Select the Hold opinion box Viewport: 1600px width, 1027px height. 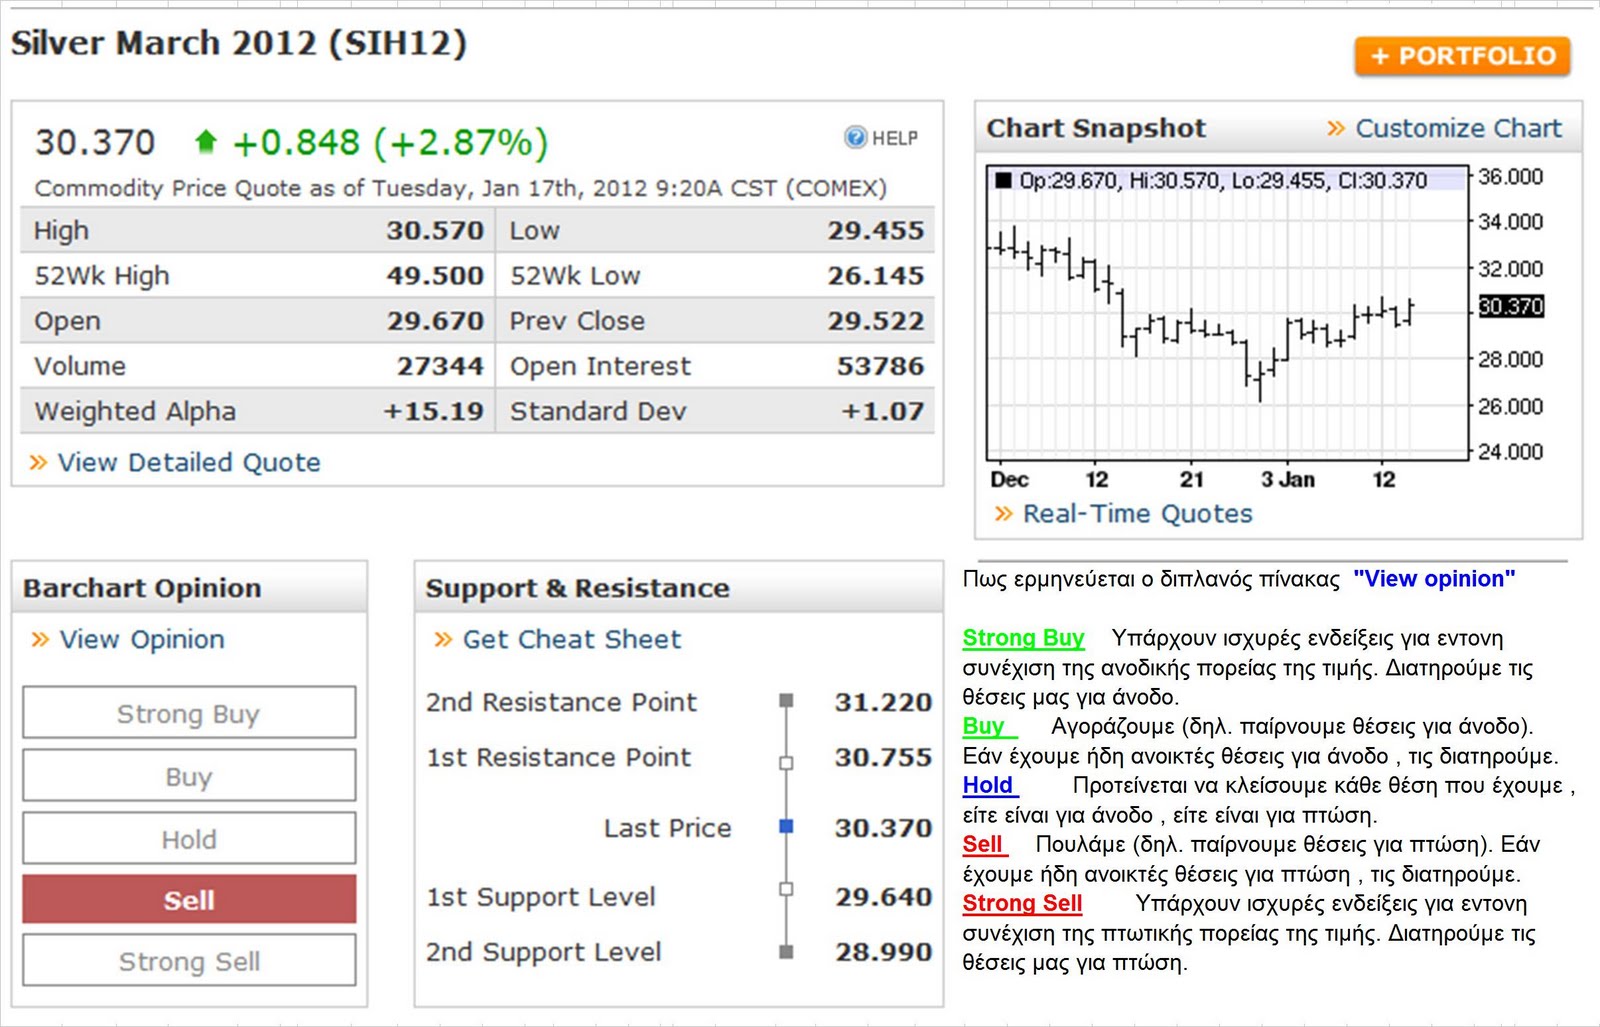click(x=189, y=838)
